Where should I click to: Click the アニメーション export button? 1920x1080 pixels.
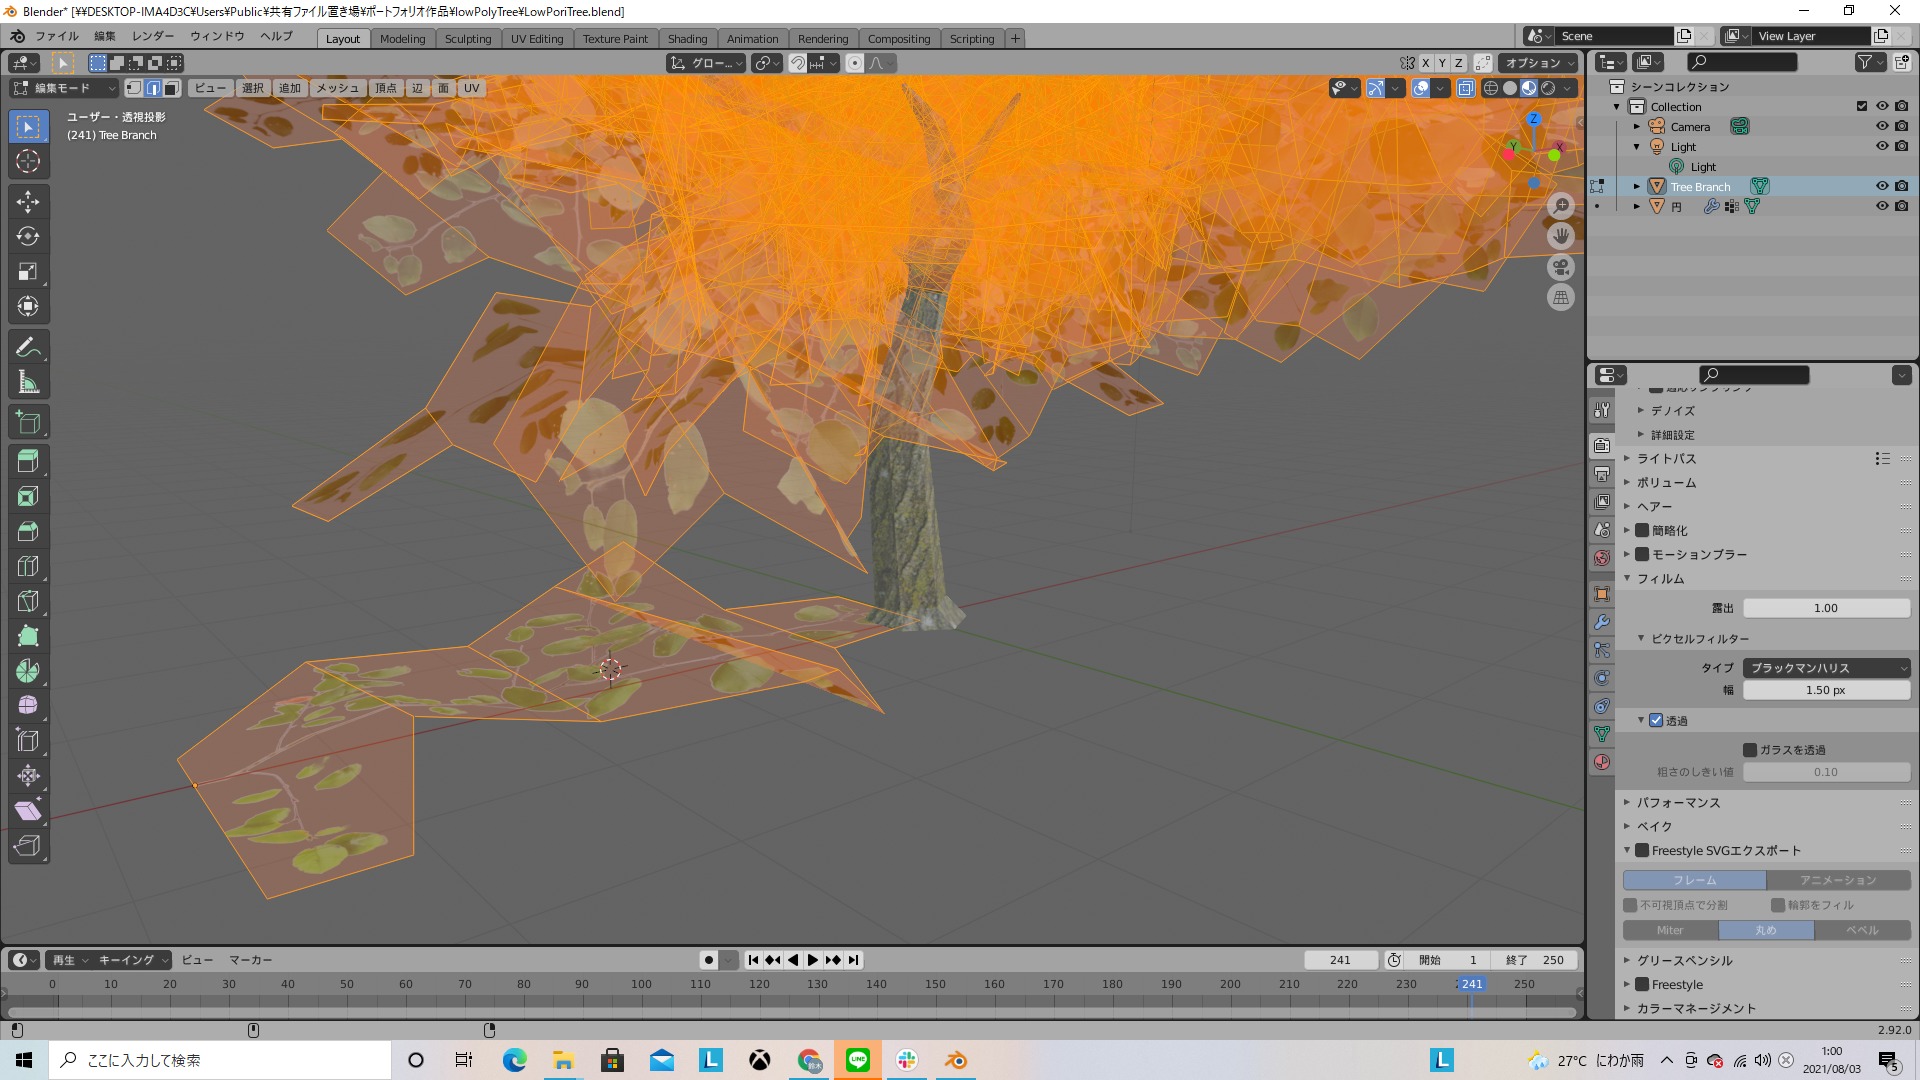coord(1838,880)
